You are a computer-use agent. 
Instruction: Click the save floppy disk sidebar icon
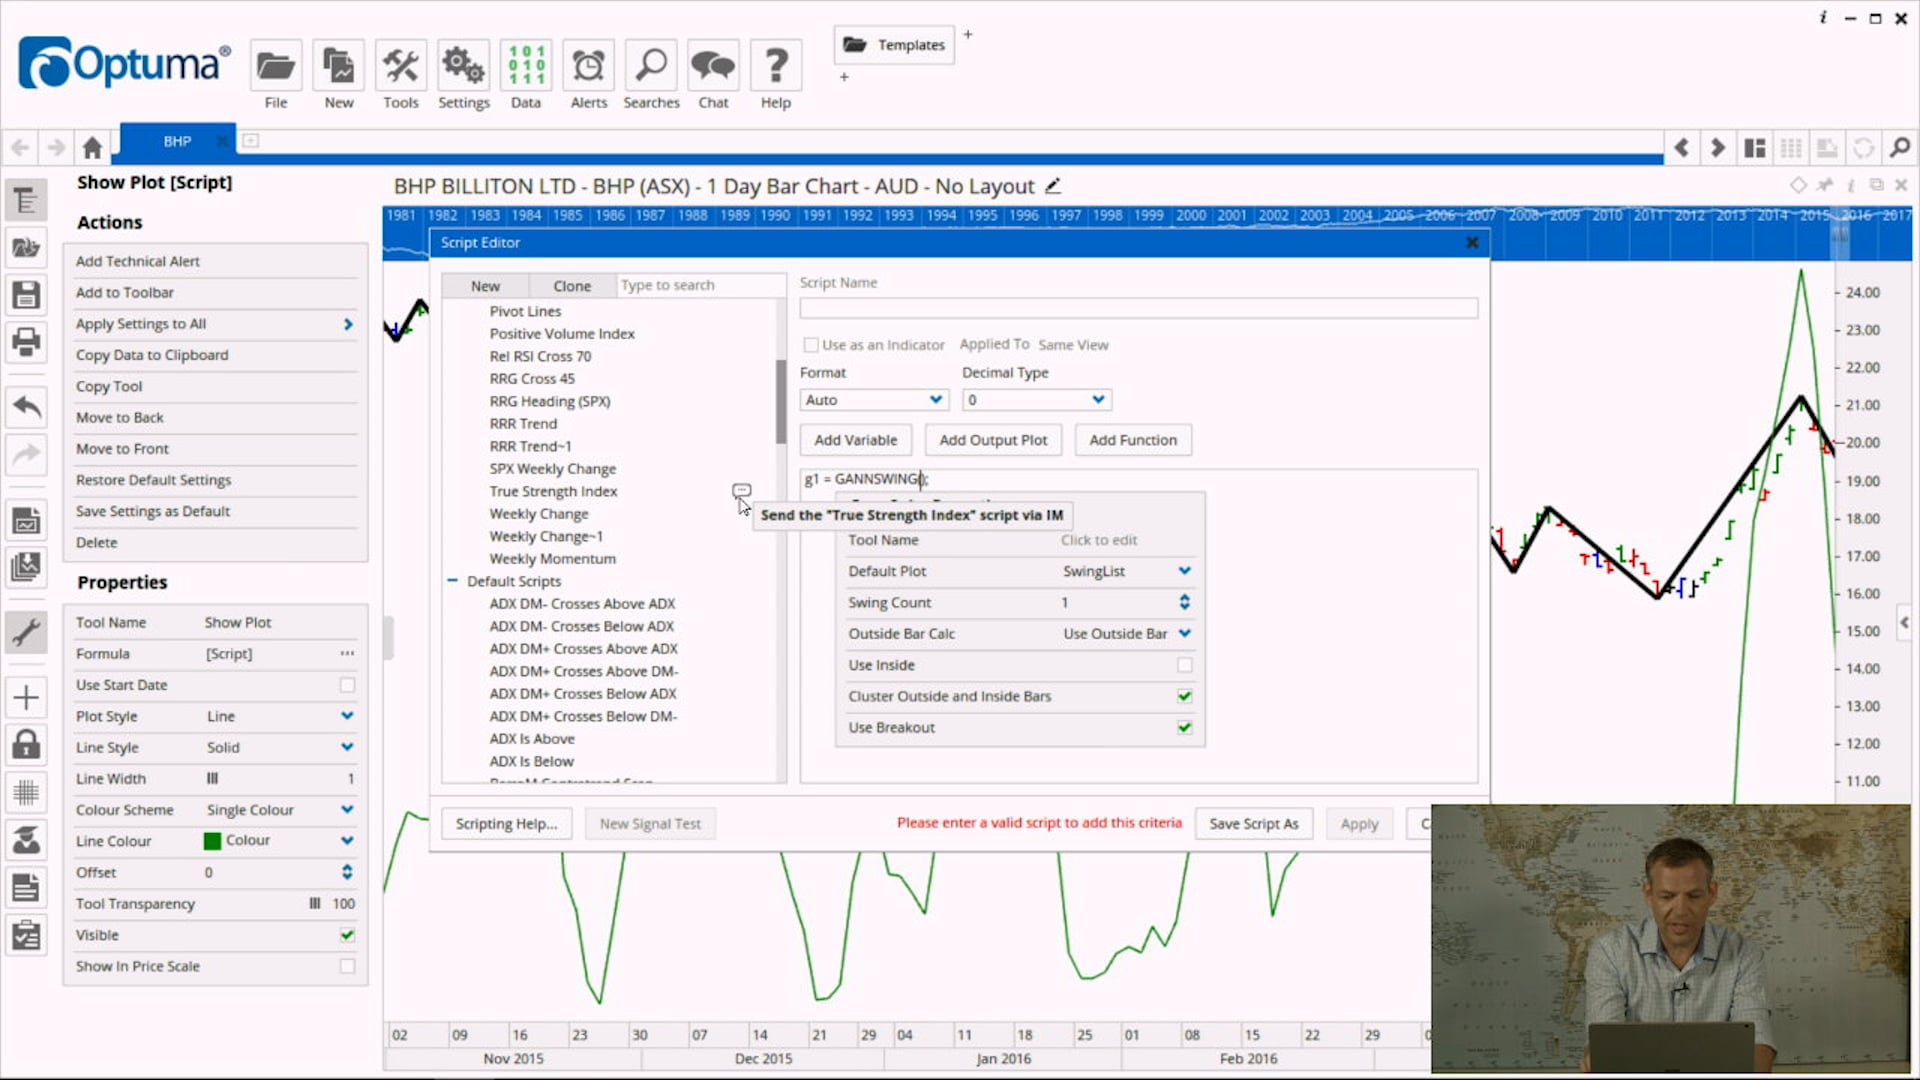(26, 294)
